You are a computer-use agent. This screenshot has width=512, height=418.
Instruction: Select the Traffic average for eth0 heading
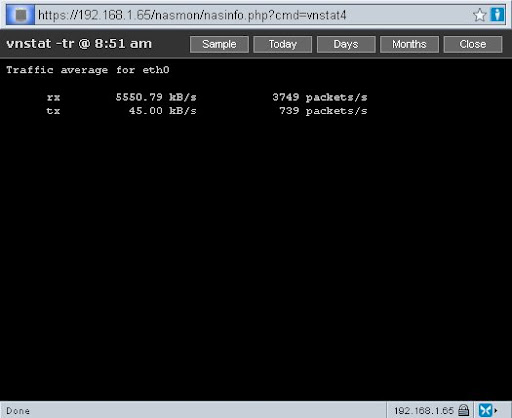pyautogui.click(x=88, y=70)
